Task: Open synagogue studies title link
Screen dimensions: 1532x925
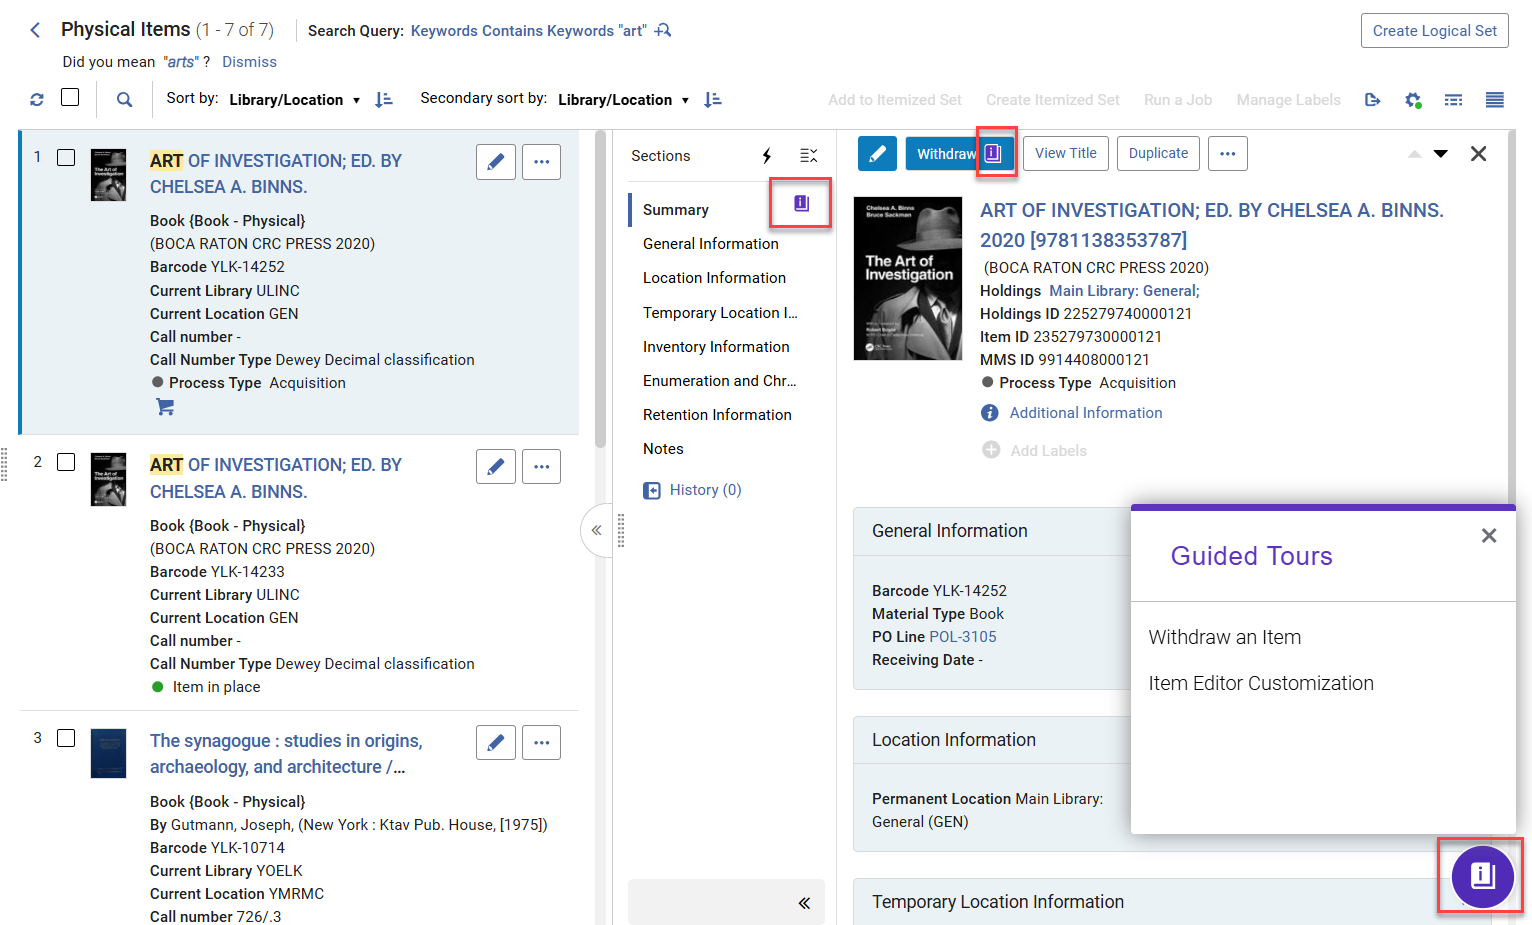Action: tap(286, 754)
